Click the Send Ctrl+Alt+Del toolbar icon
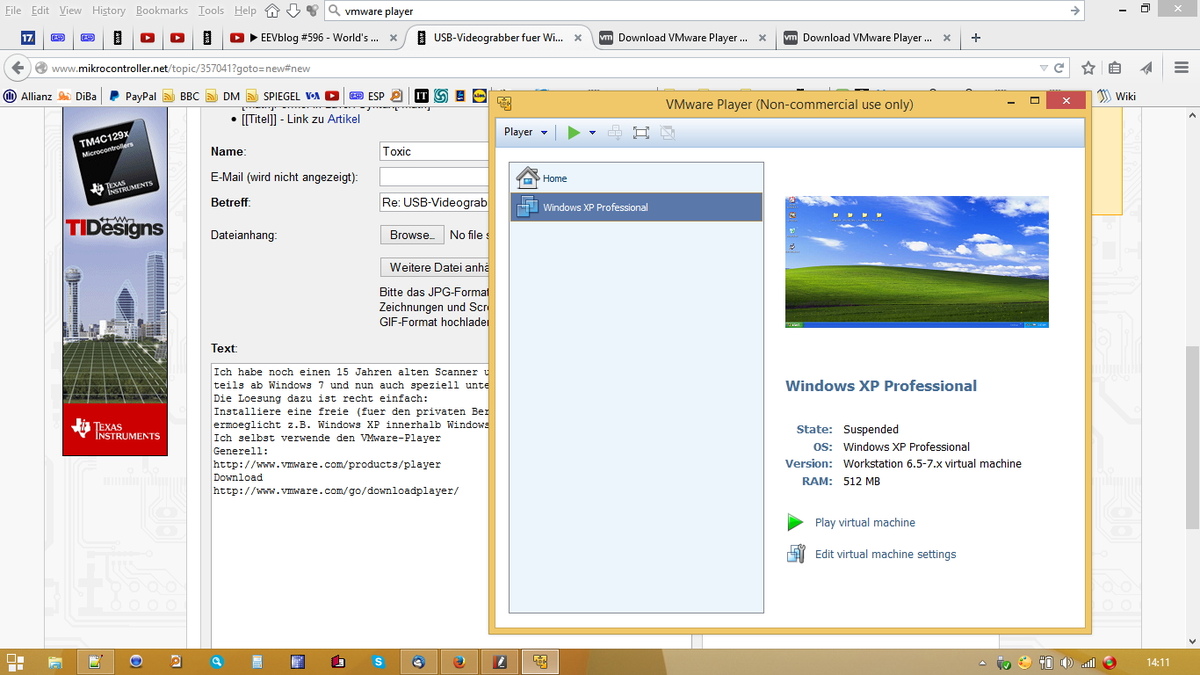Viewport: 1200px width, 675px height. (615, 132)
